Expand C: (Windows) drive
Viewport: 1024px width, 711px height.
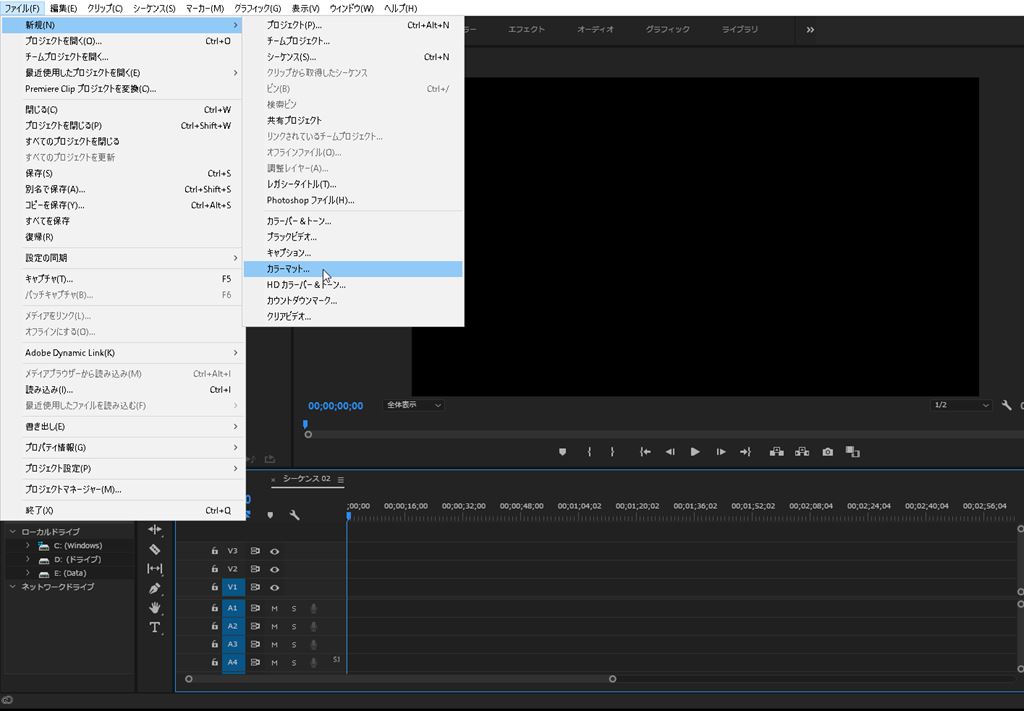(x=27, y=546)
